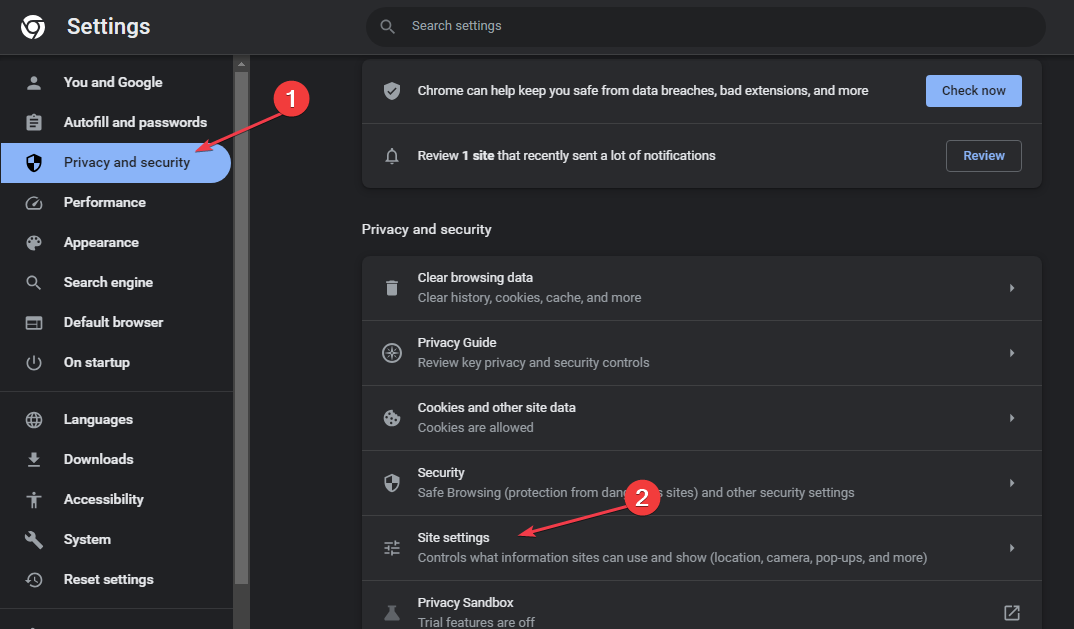The width and height of the screenshot is (1074, 629).
Task: Go to On startup settings
Action: click(116, 362)
